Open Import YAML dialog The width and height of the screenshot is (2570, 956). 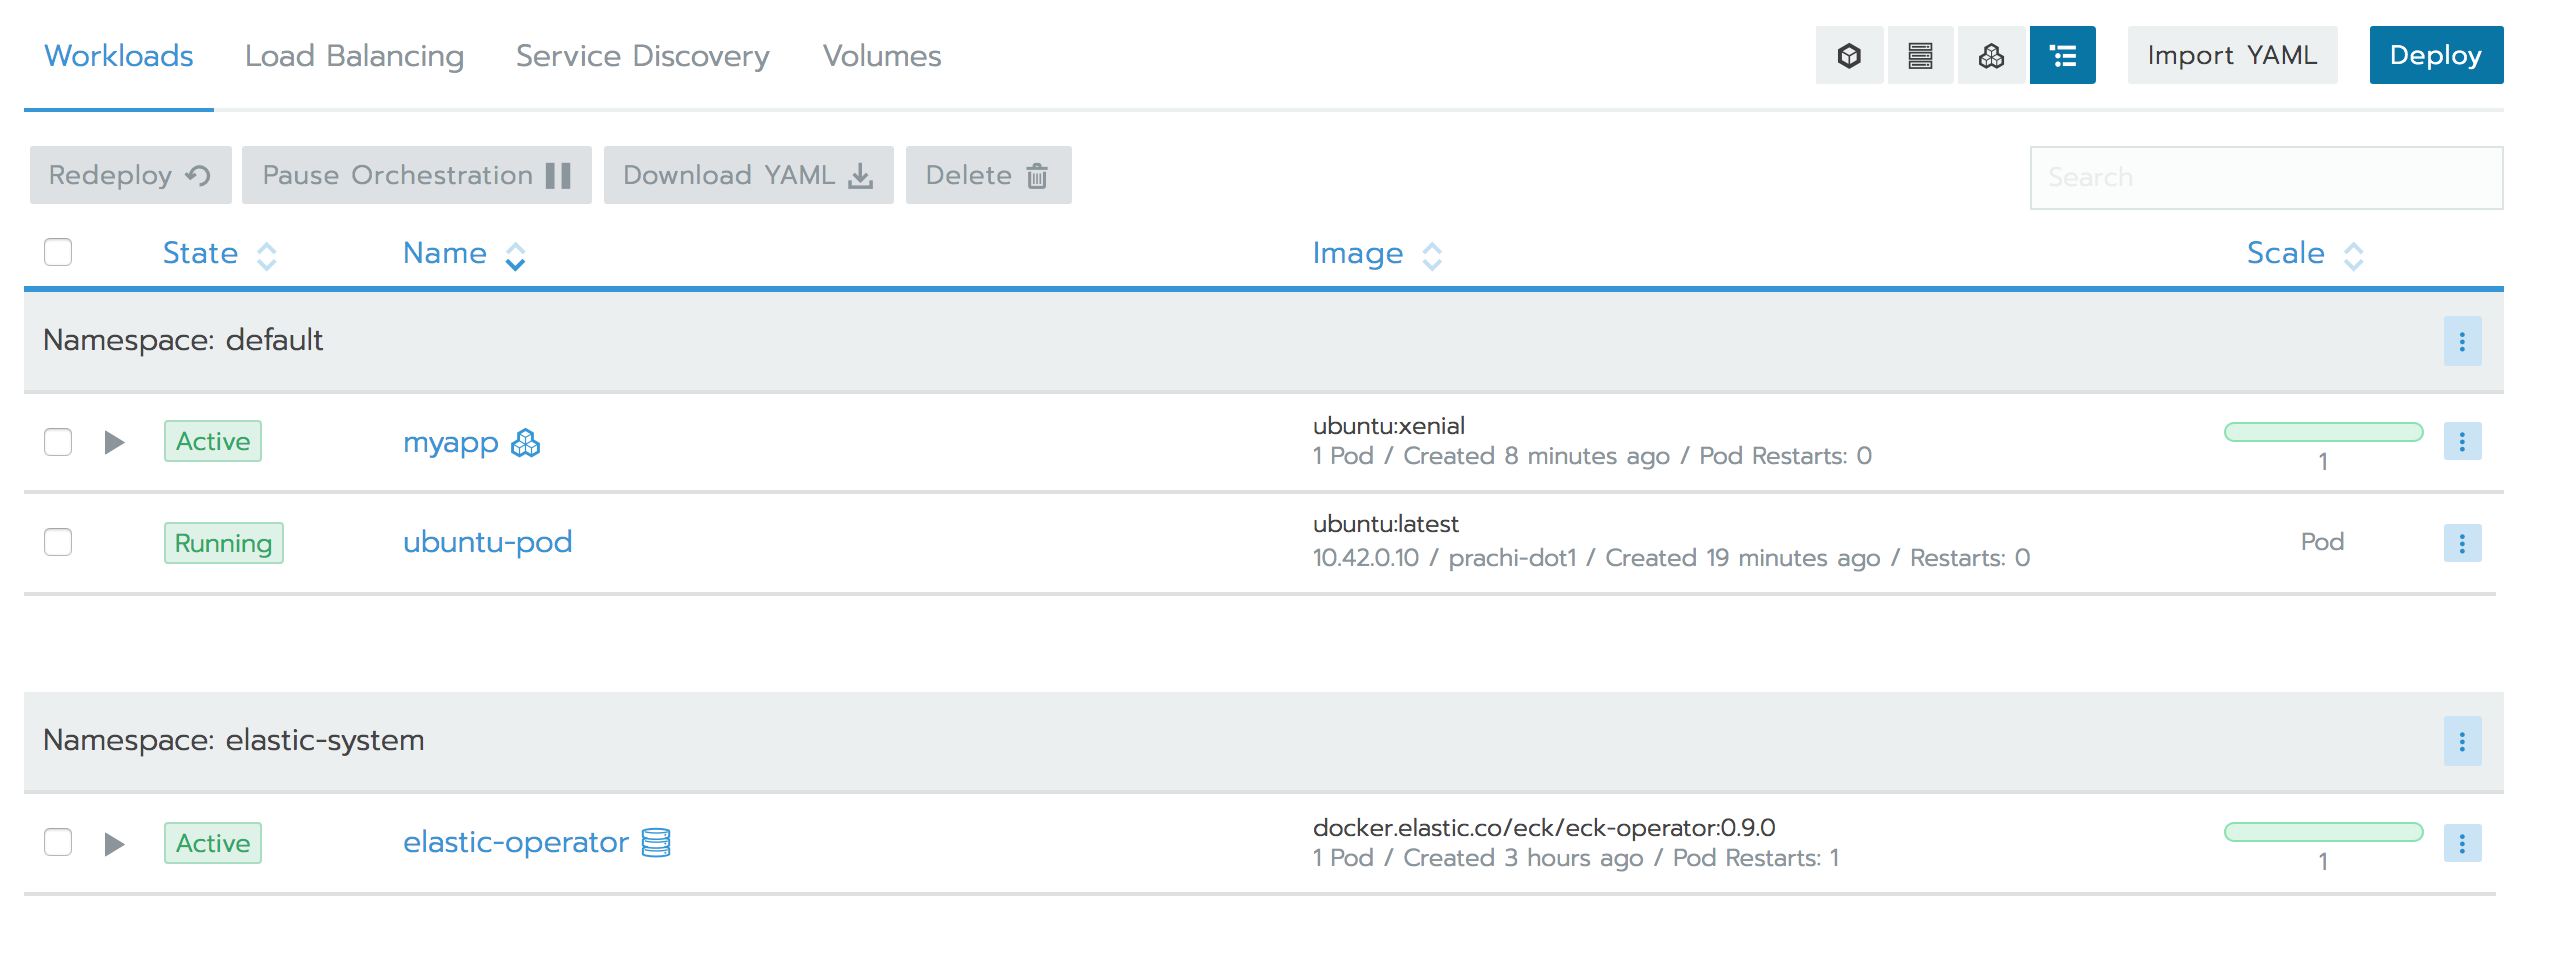tap(2232, 55)
